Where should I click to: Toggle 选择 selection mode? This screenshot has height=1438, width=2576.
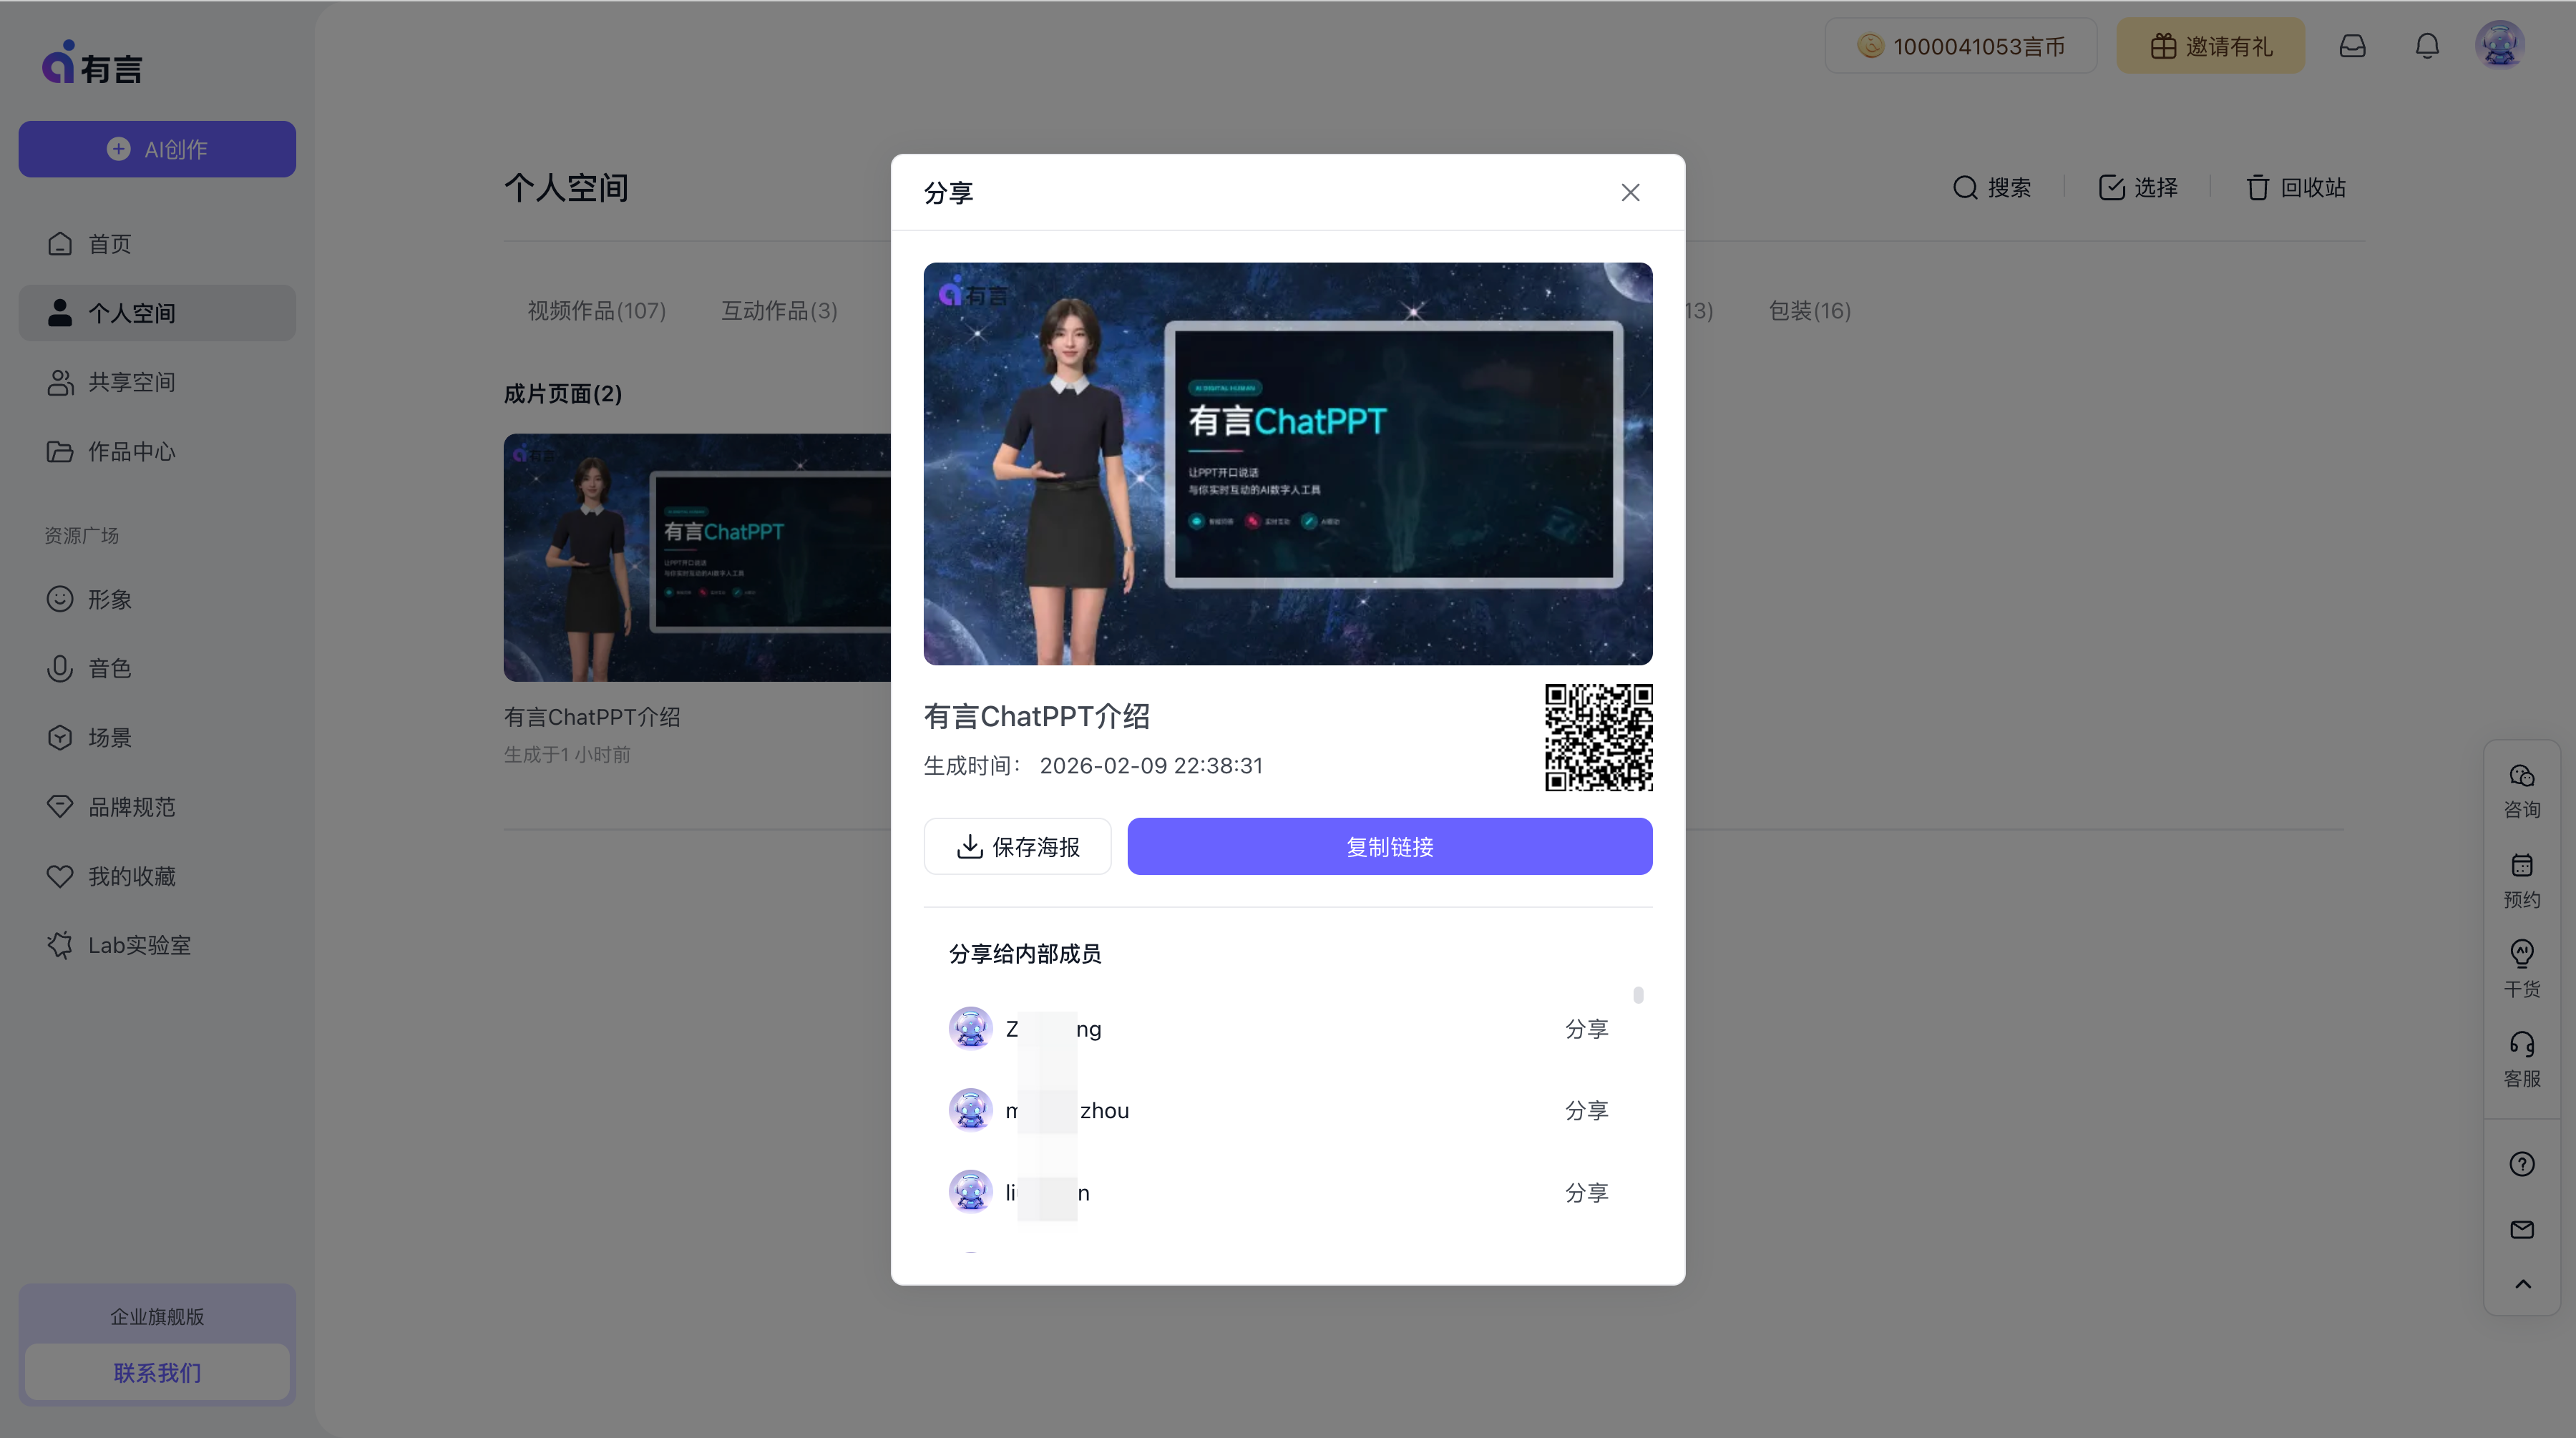click(2138, 188)
